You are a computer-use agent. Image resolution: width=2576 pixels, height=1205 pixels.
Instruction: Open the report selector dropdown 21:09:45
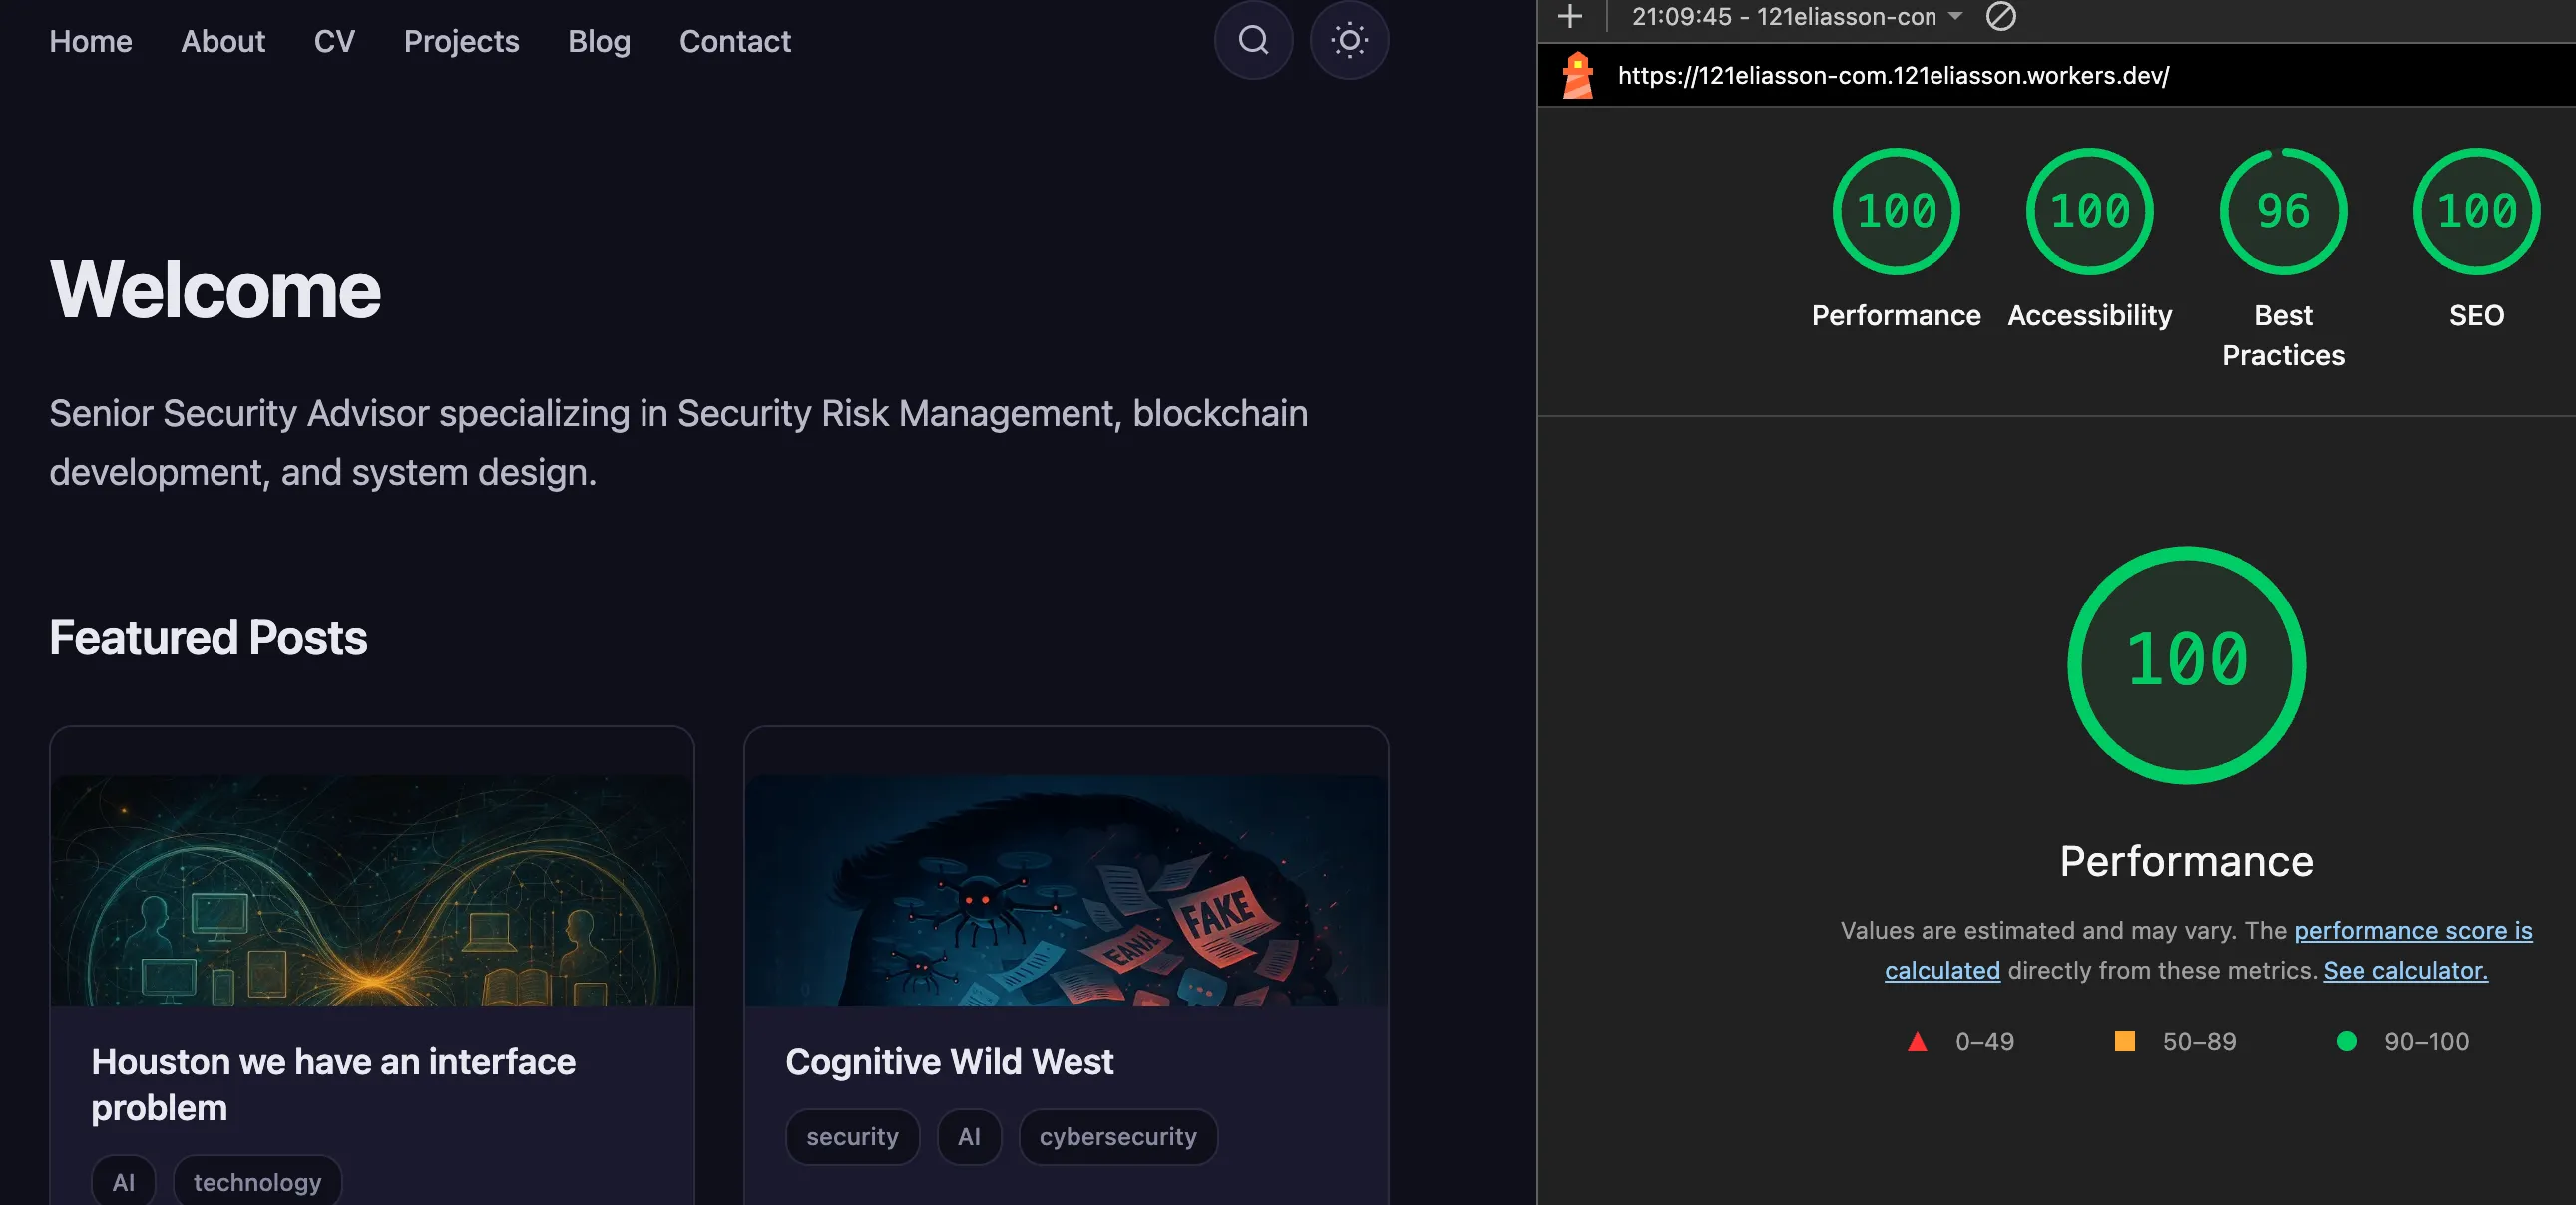pos(1796,16)
